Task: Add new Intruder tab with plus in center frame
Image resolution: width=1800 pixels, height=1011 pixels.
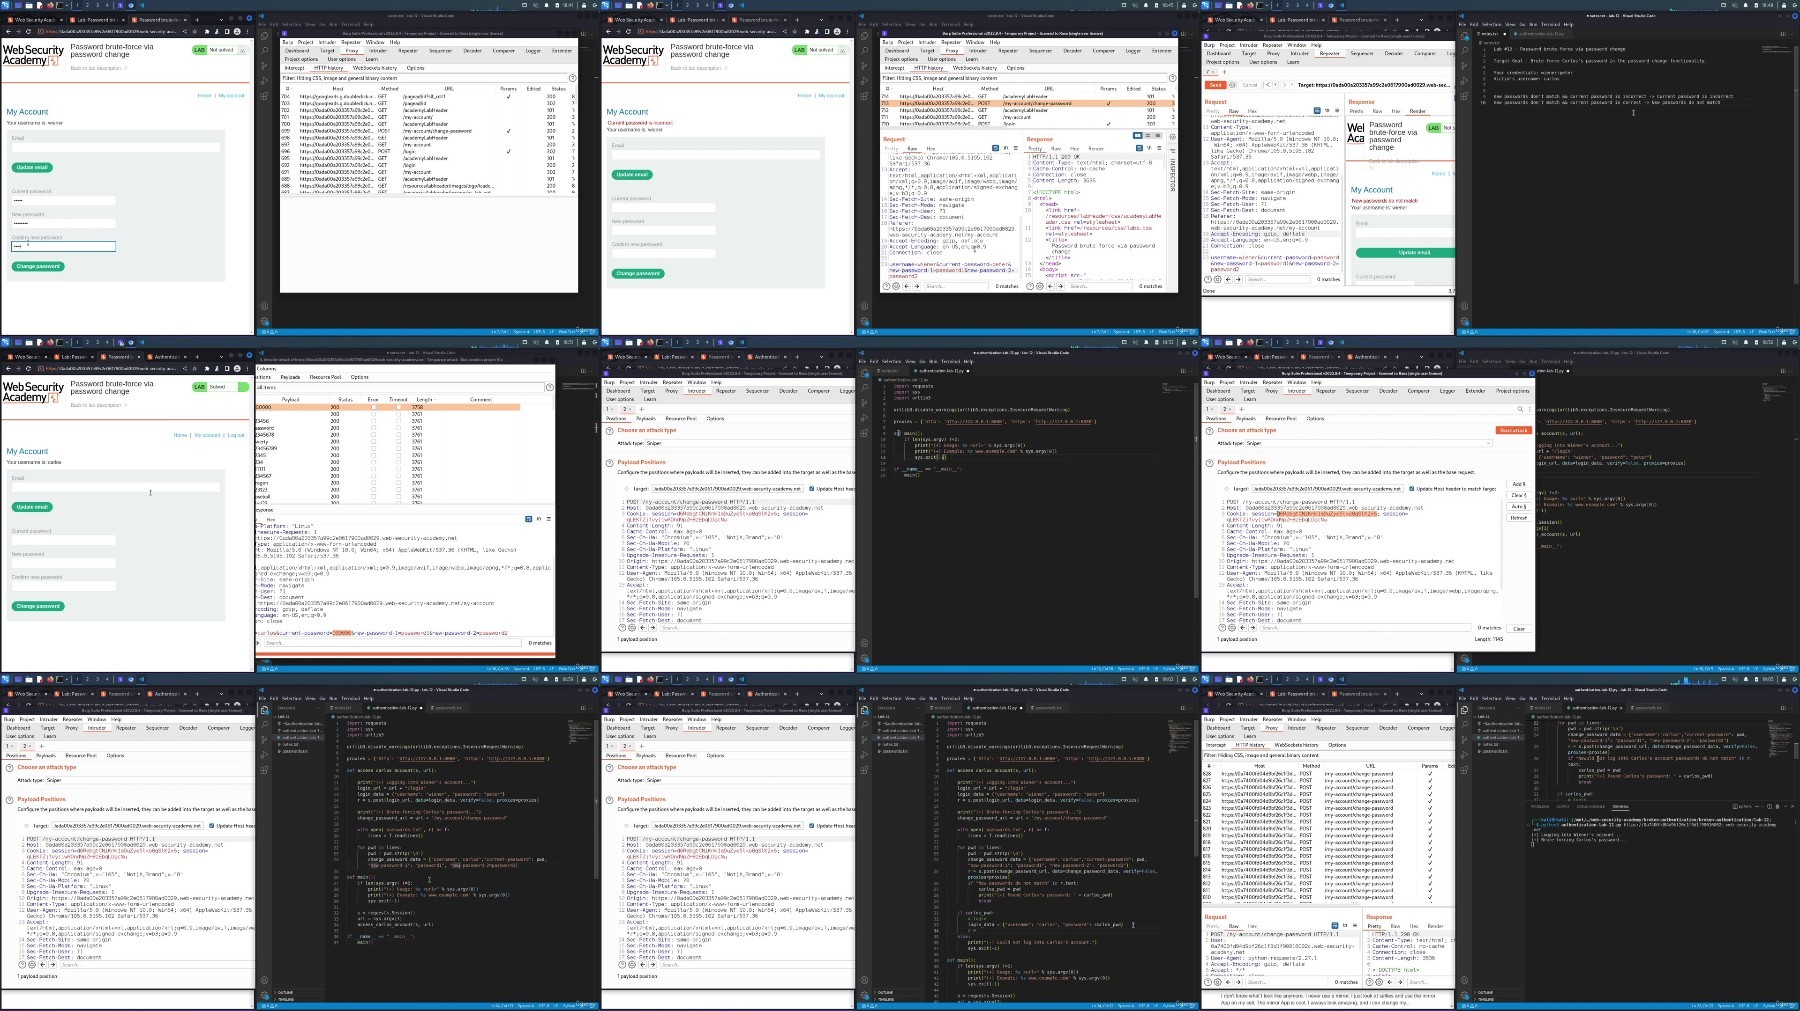Action: (641, 409)
